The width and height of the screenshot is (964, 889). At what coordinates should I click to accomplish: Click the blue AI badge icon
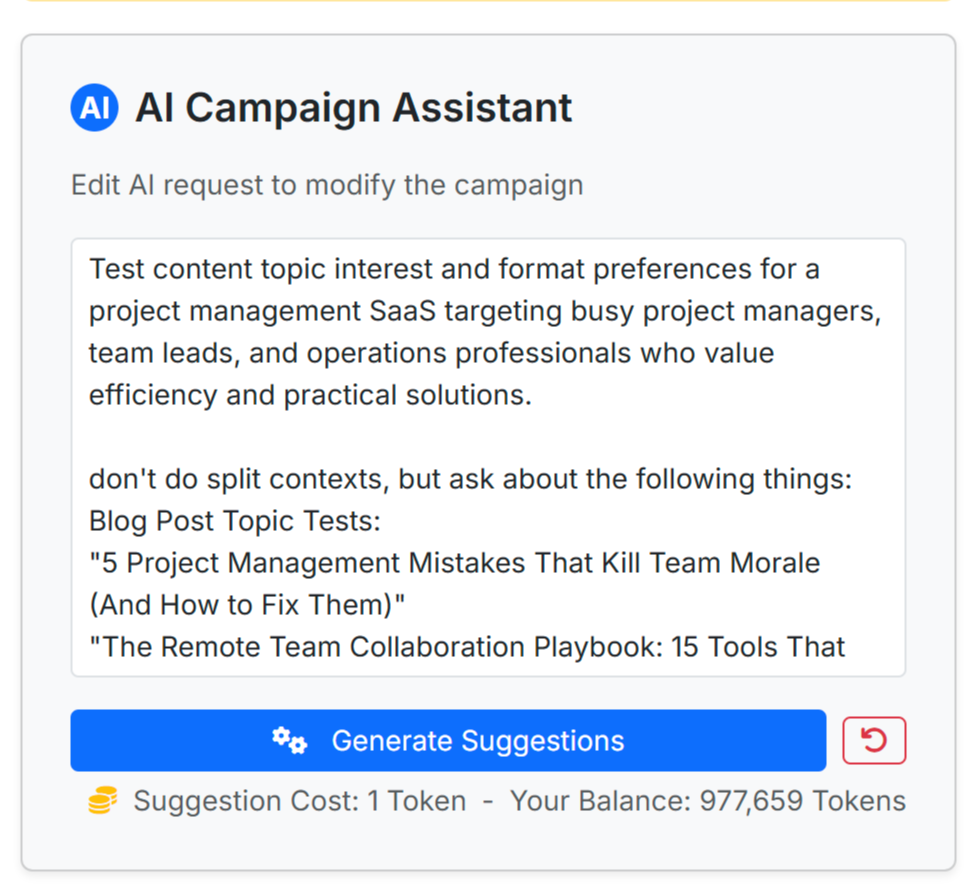click(x=94, y=108)
